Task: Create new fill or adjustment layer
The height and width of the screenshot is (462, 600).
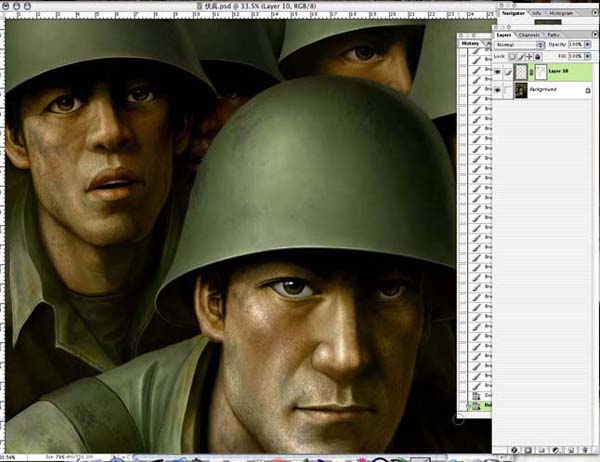Action: 556,451
